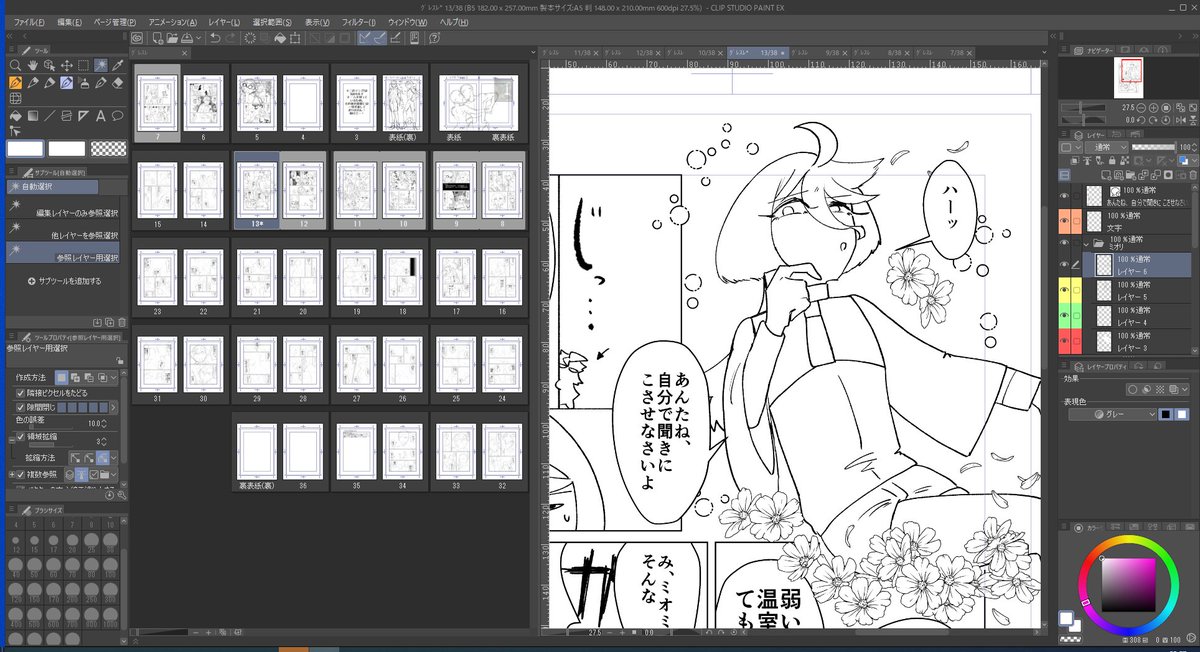This screenshot has height=652, width=1200.
Task: Select the Auto select magic wand tool
Action: [101, 65]
